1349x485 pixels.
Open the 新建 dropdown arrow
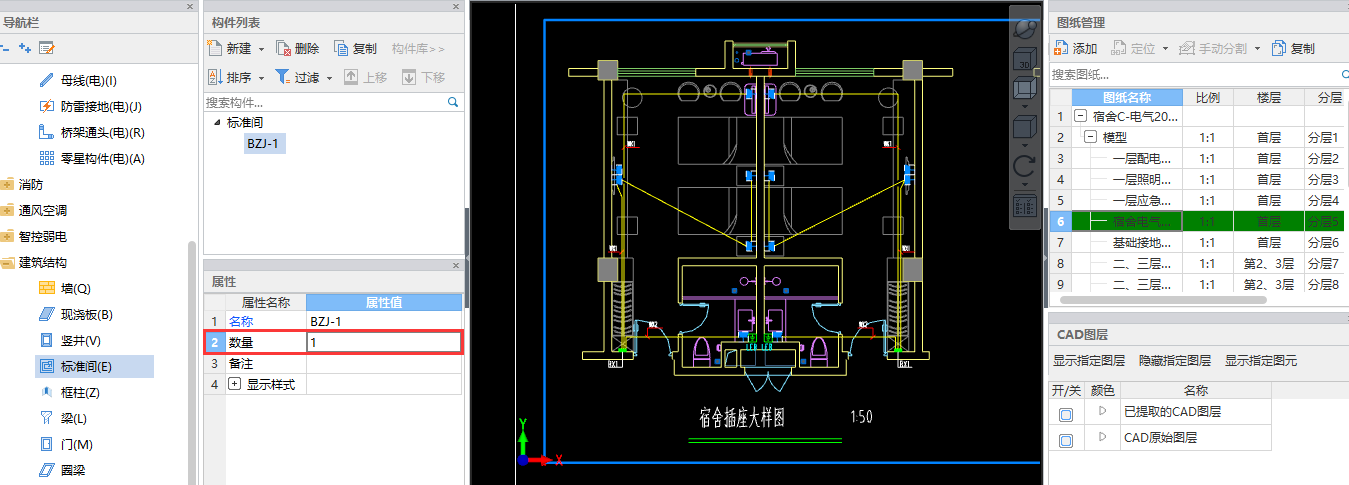coord(261,49)
